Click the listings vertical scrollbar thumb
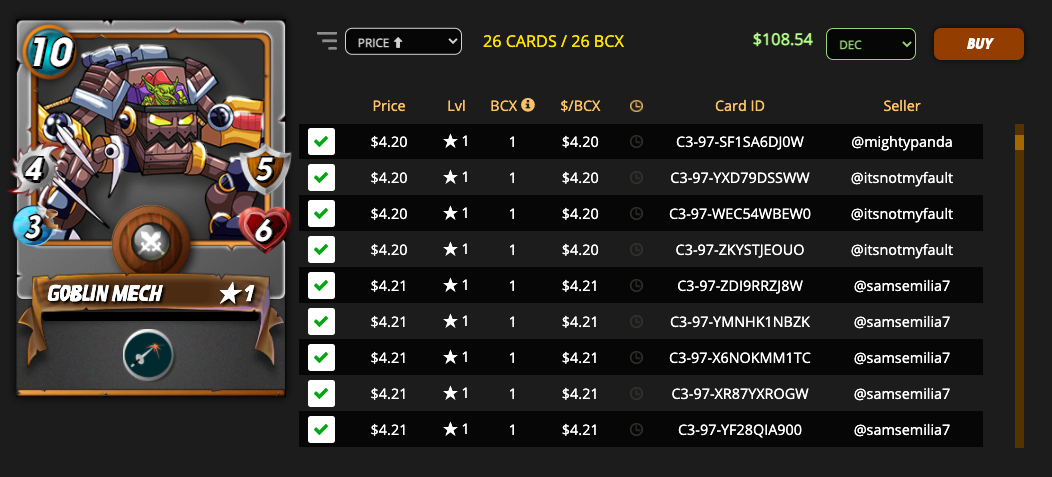 pos(1019,142)
